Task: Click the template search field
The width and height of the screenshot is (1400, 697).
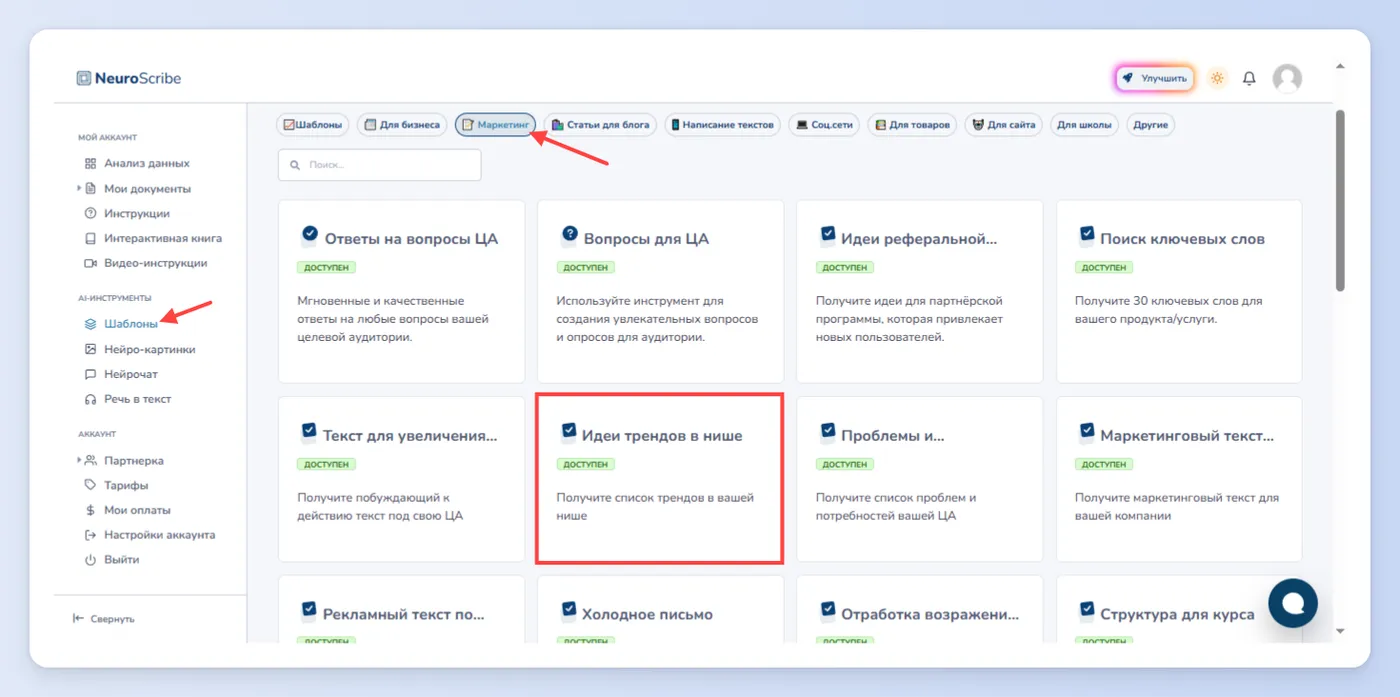Action: click(380, 165)
